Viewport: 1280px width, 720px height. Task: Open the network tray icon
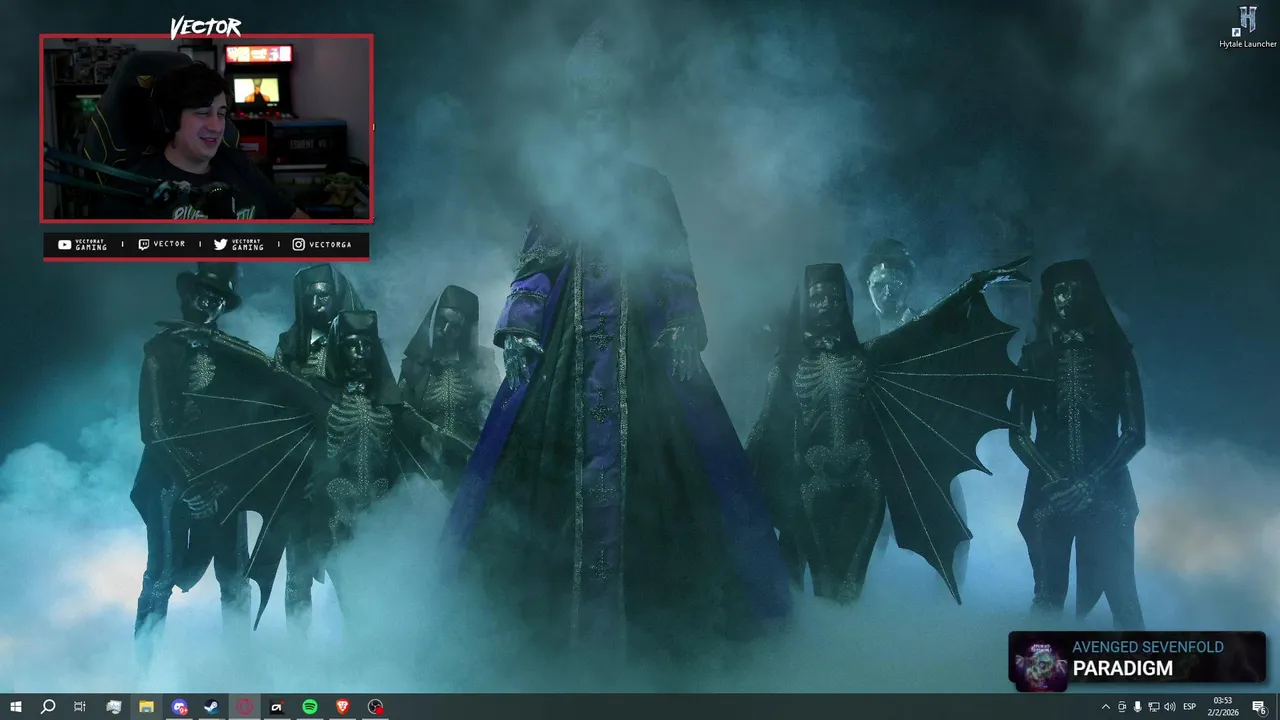(x=1154, y=707)
